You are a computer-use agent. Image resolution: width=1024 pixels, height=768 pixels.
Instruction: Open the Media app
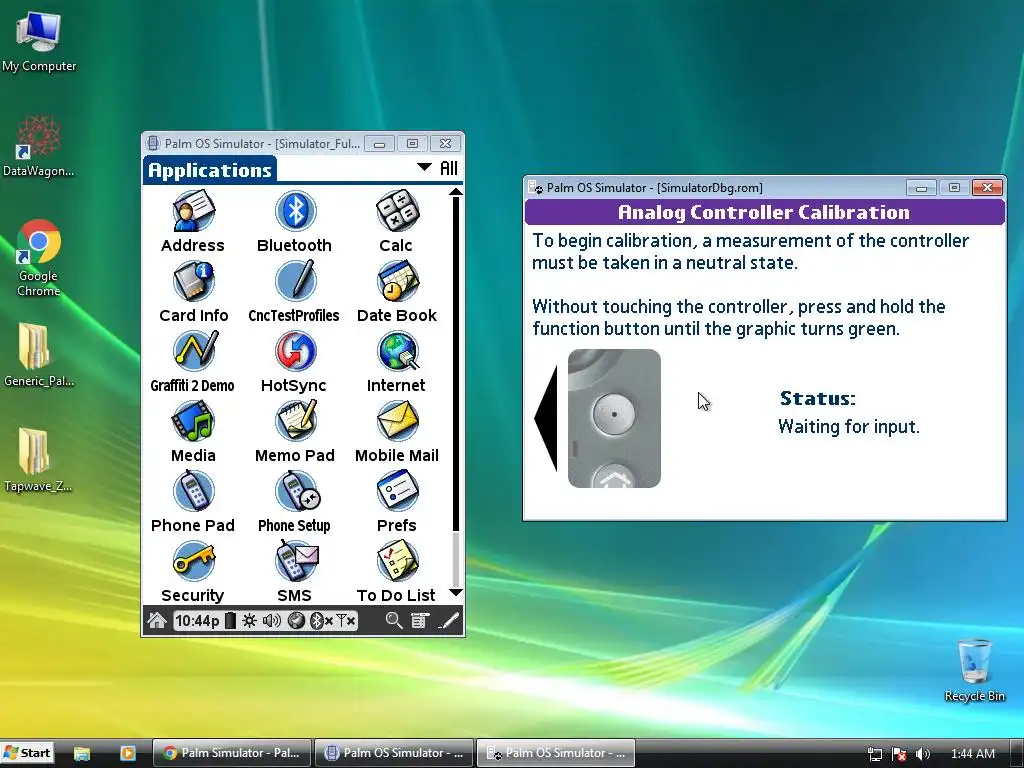pos(193,431)
